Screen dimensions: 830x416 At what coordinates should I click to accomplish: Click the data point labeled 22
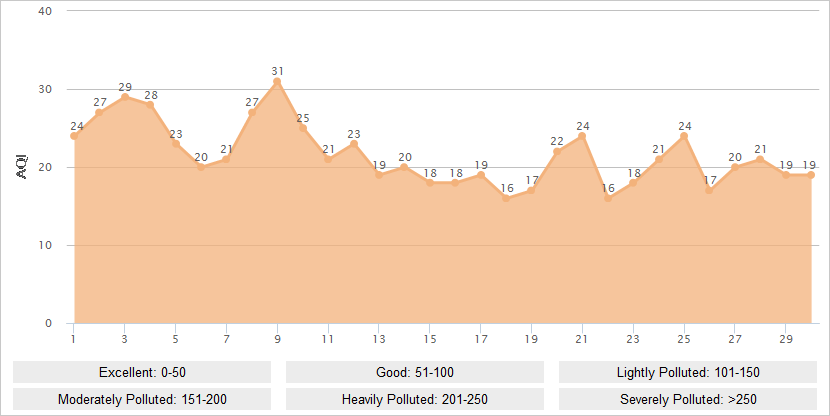pyautogui.click(x=557, y=152)
